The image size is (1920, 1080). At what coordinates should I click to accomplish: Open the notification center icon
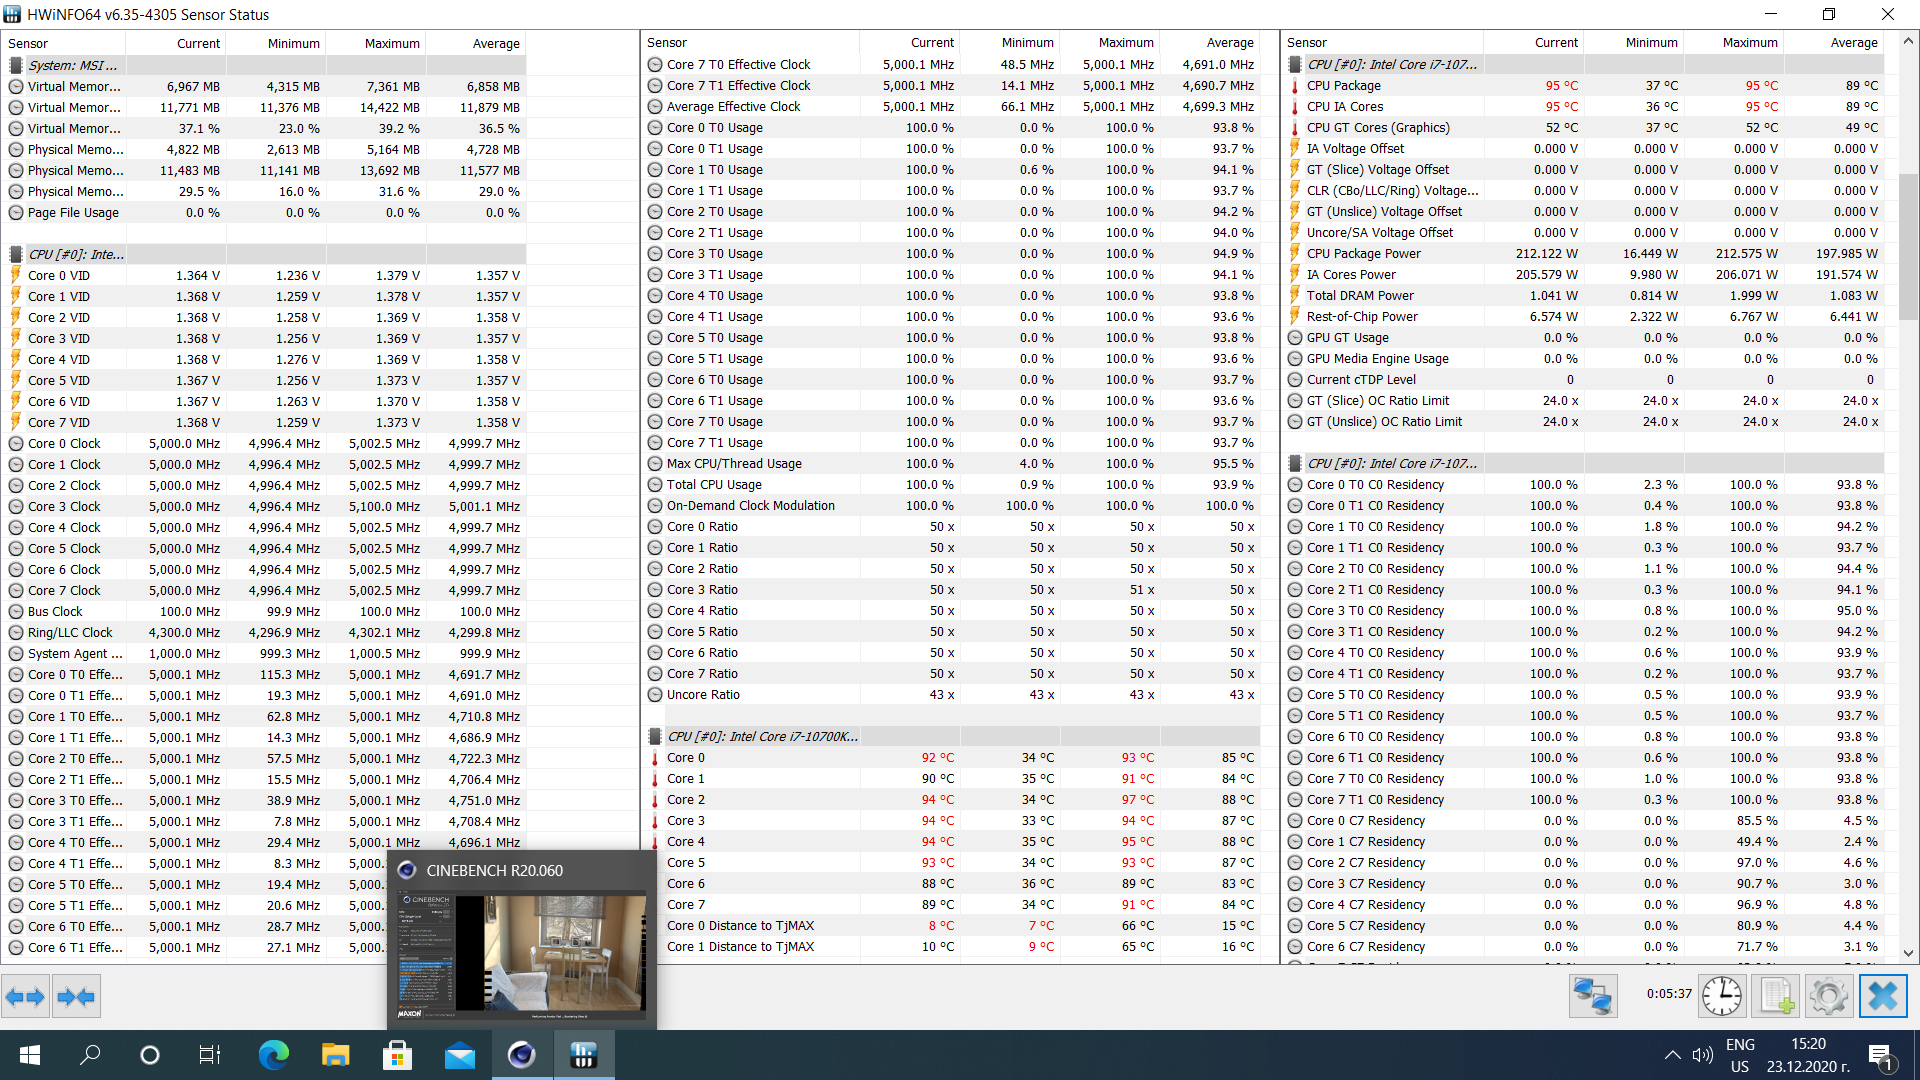tap(1880, 1055)
